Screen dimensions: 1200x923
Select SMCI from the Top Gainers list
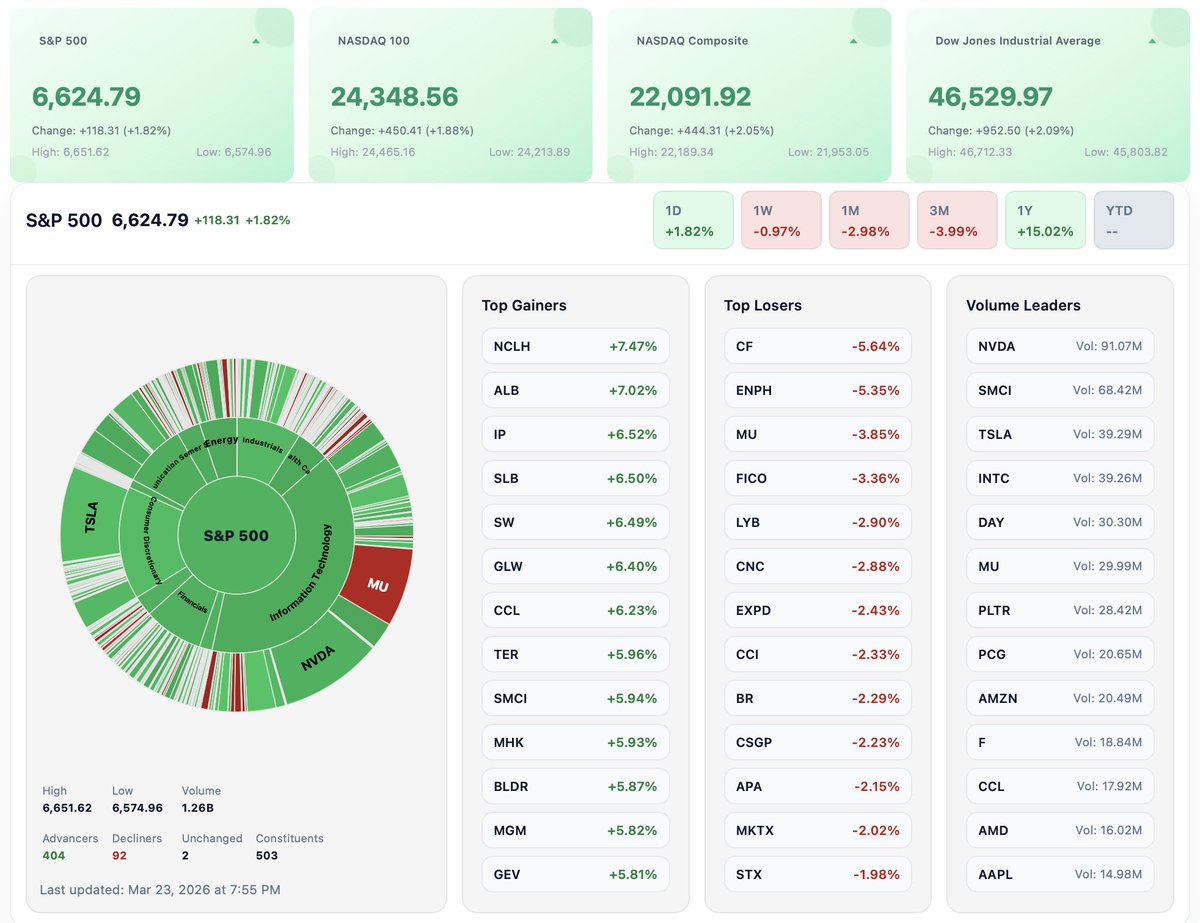pyautogui.click(x=575, y=698)
